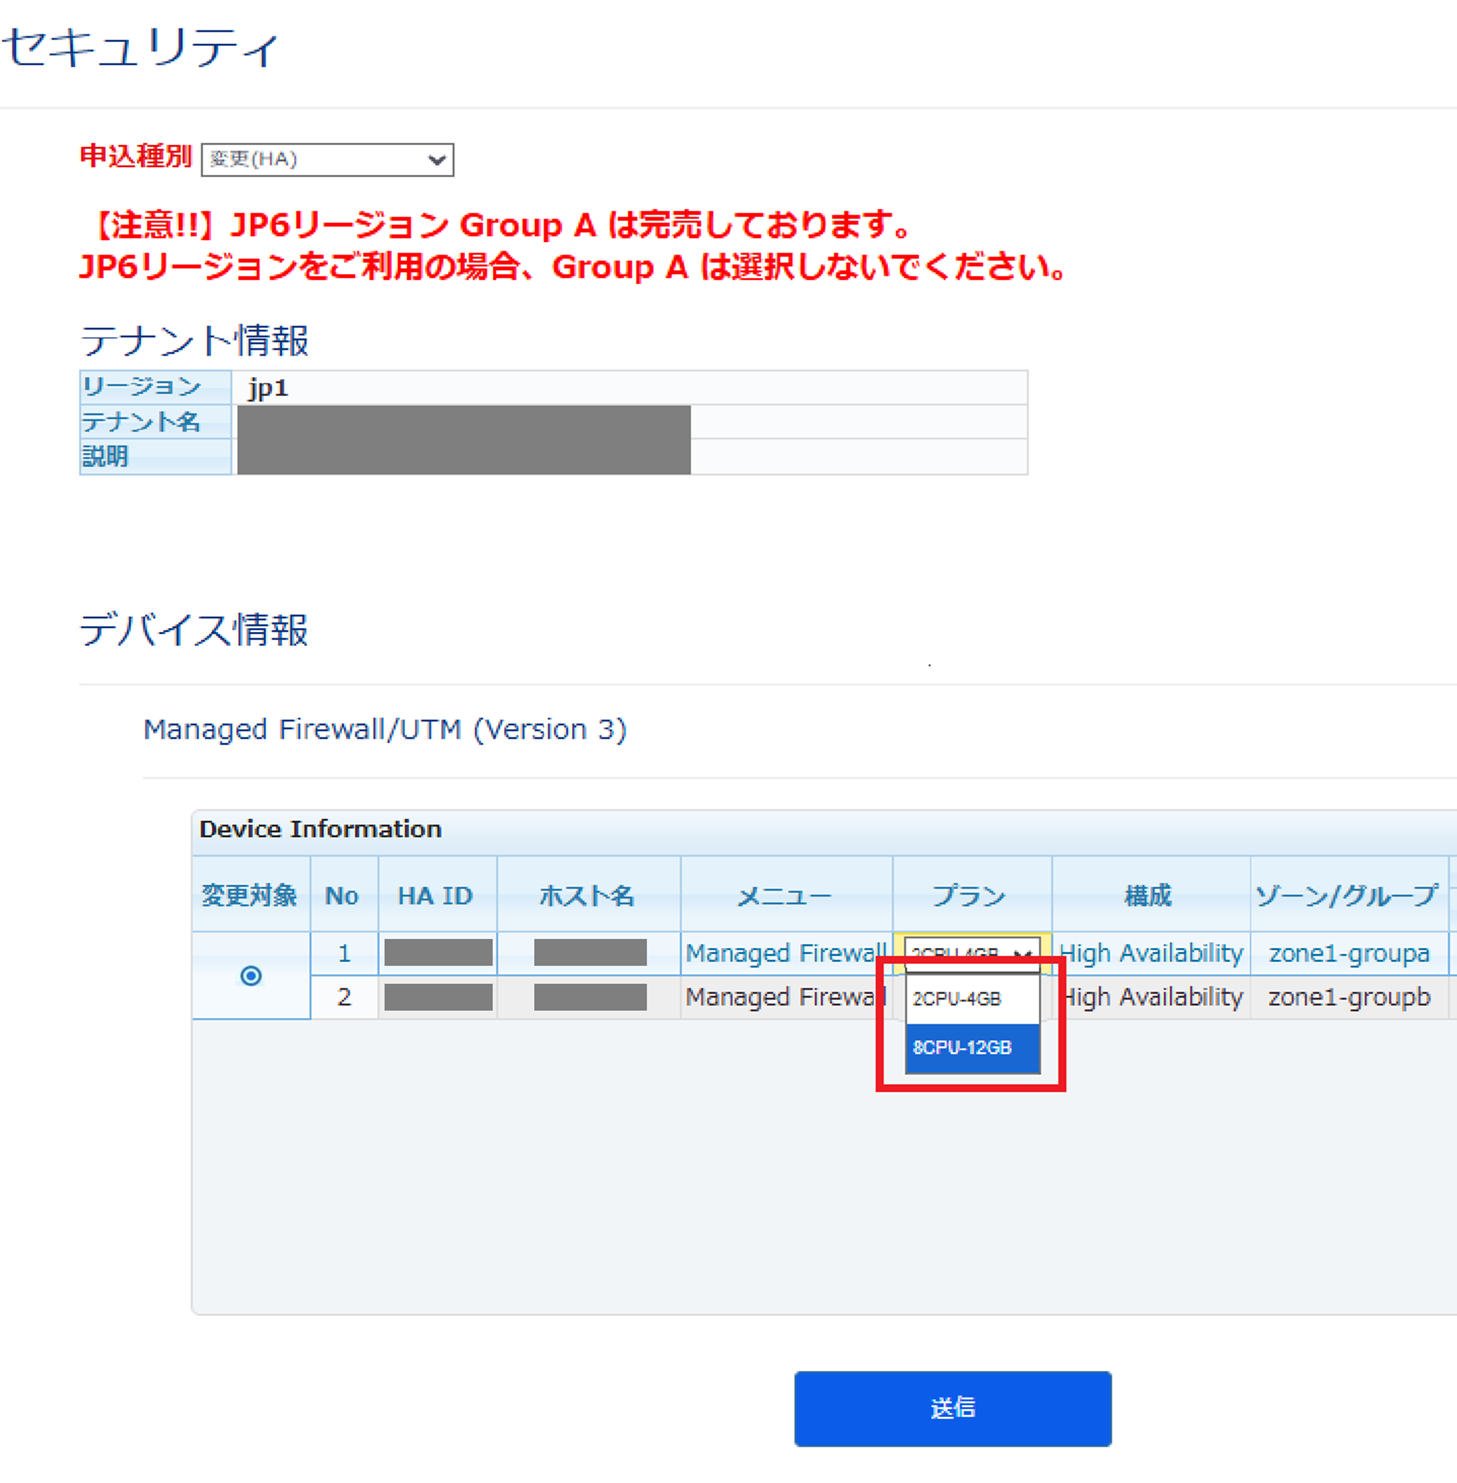Click the Device Information panel title
1457x1483 pixels.
[x=320, y=830]
